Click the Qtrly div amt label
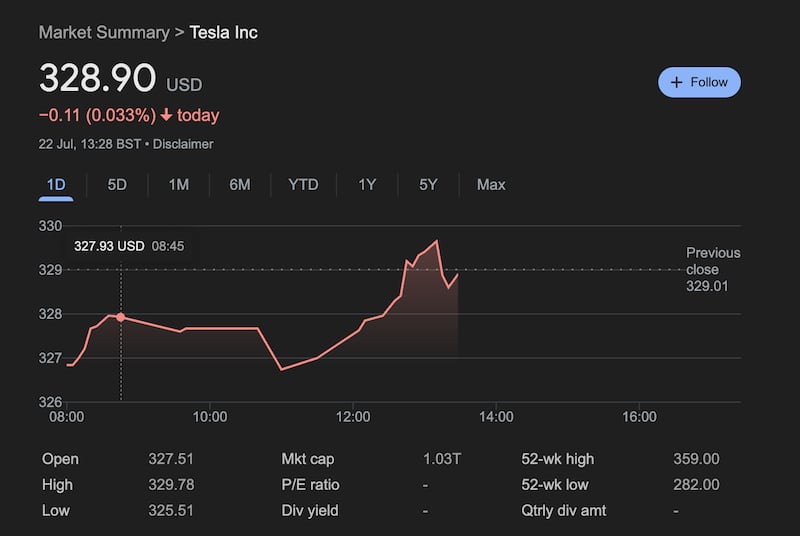 click(x=564, y=511)
